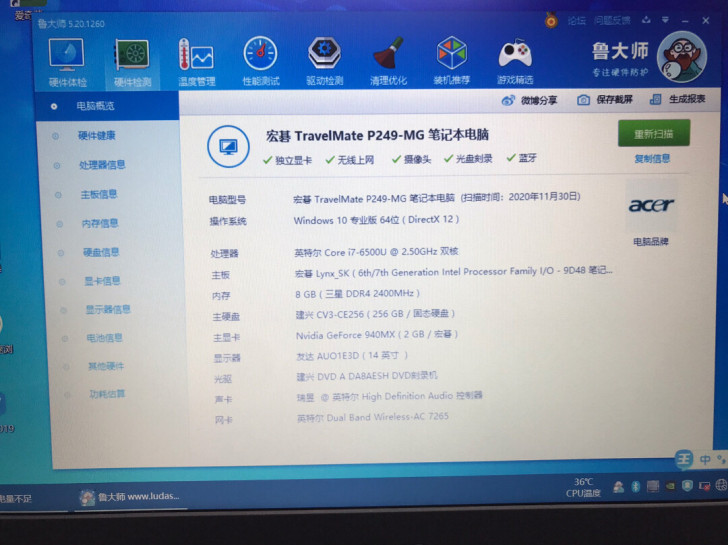Click Windows 10 专业版 64位 text
728x545 pixels.
click(x=377, y=220)
